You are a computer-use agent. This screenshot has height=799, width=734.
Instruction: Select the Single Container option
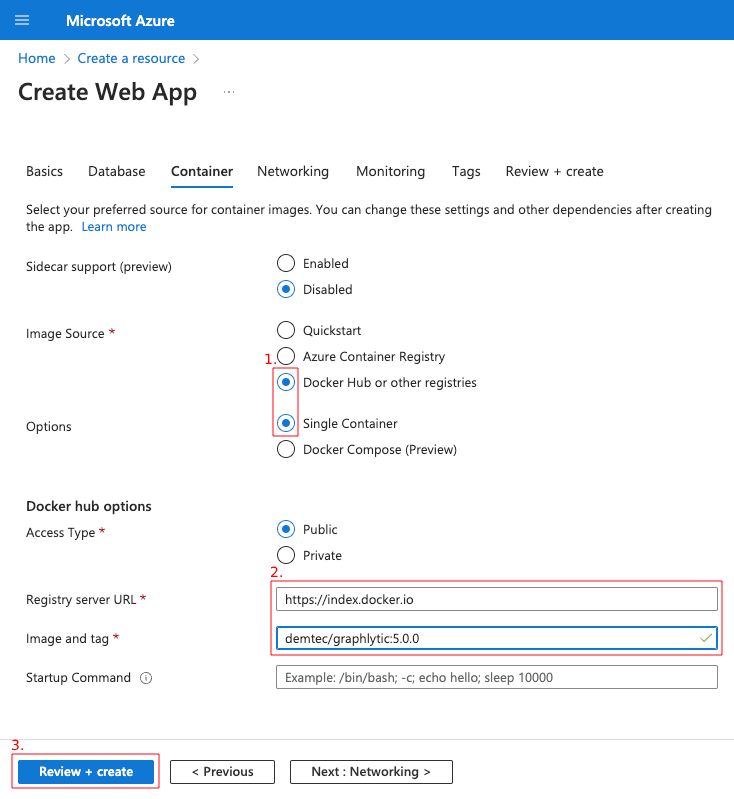(286, 423)
